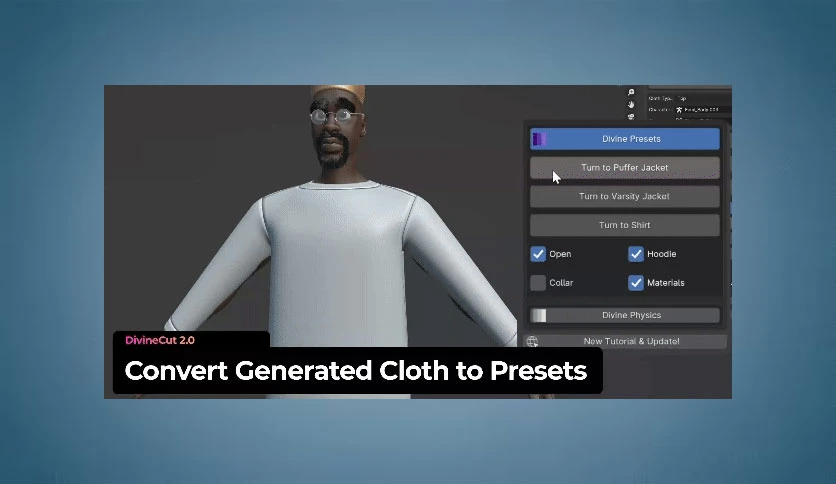The height and width of the screenshot is (484, 836).
Task: Open the Cloth Type dropdown field
Action: pyautogui.click(x=703, y=99)
